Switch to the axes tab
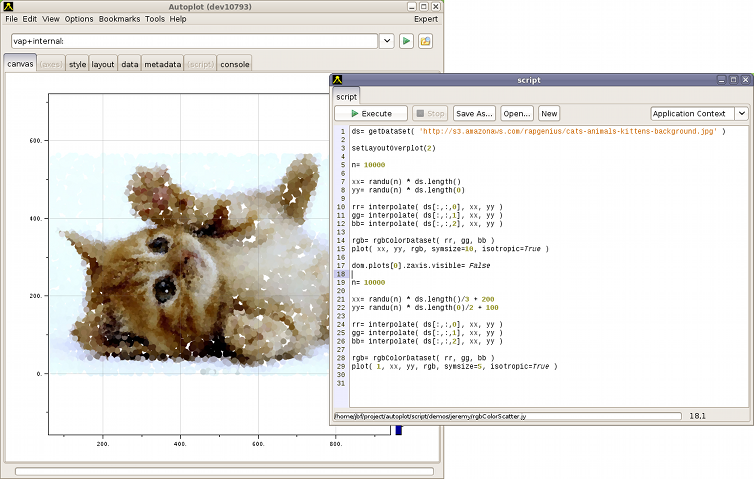 pos(51,64)
